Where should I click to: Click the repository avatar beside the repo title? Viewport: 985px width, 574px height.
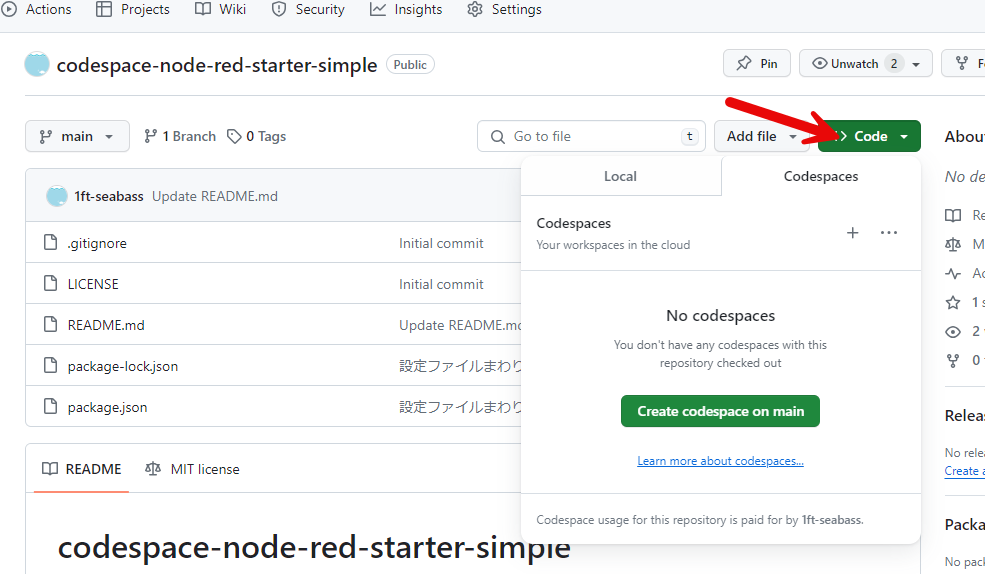coord(37,65)
